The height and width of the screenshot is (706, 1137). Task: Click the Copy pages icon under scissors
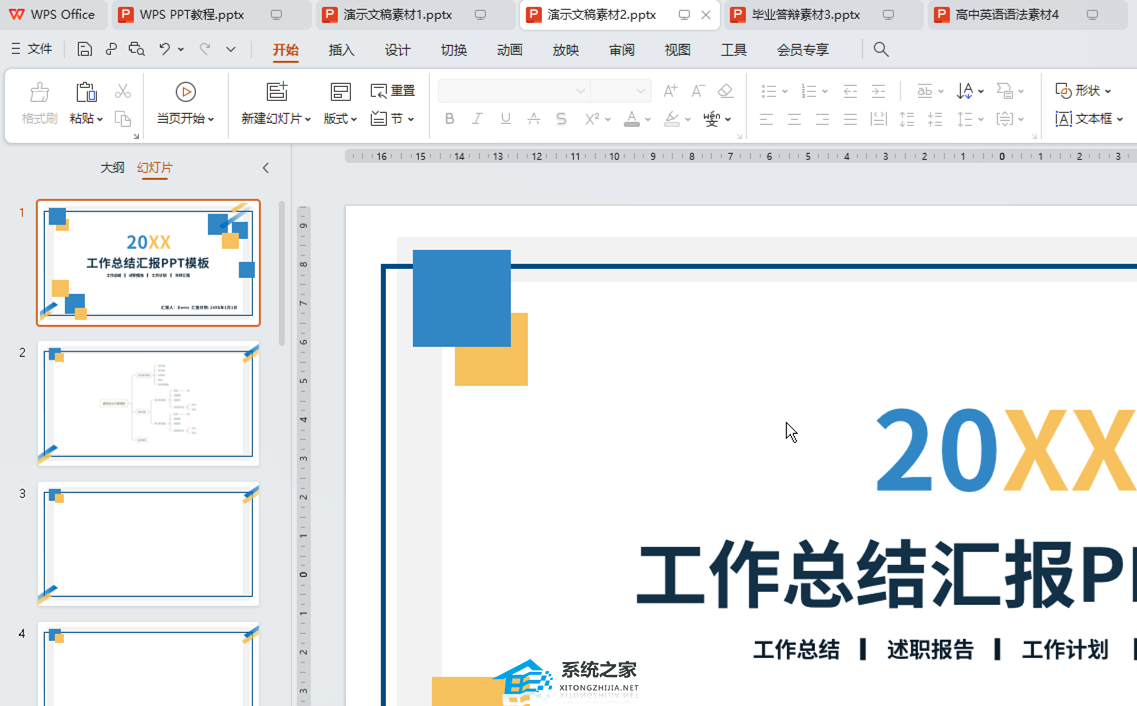point(123,118)
